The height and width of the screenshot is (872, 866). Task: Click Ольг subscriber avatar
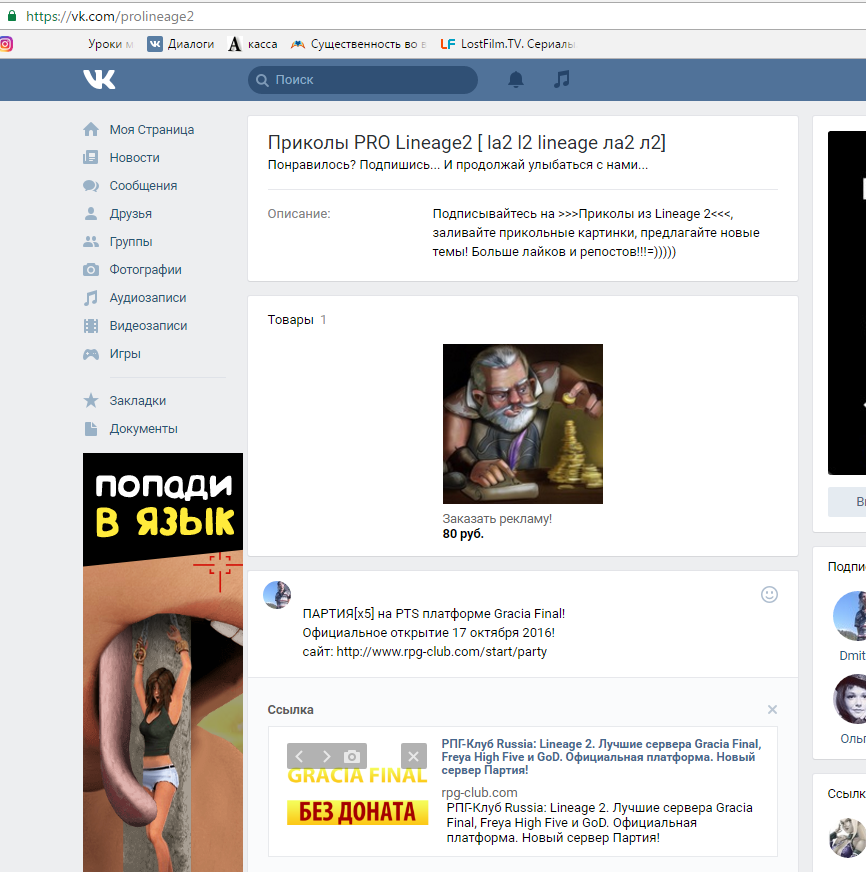849,699
